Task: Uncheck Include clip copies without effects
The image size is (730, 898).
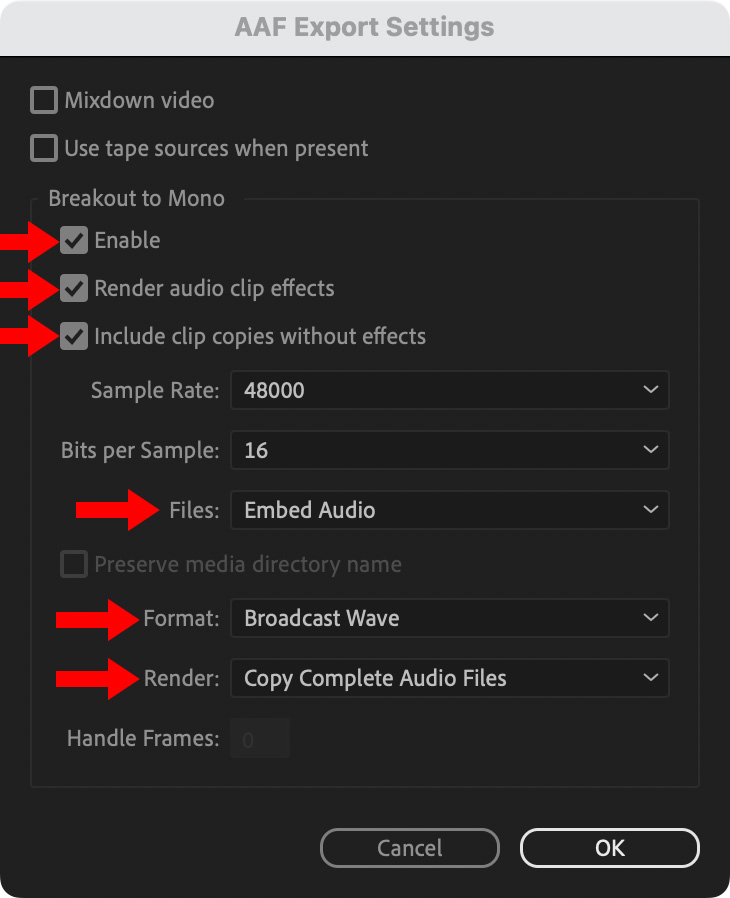Action: pos(74,337)
